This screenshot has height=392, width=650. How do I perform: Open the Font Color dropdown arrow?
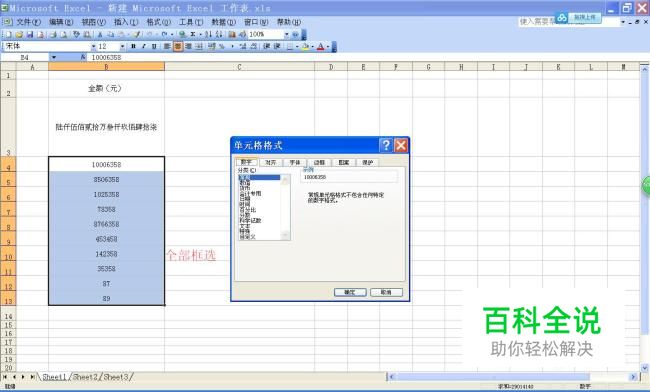(x=327, y=47)
